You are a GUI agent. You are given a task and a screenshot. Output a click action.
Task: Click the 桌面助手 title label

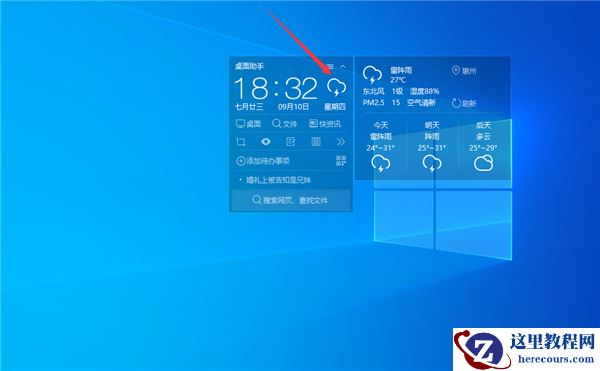click(249, 67)
